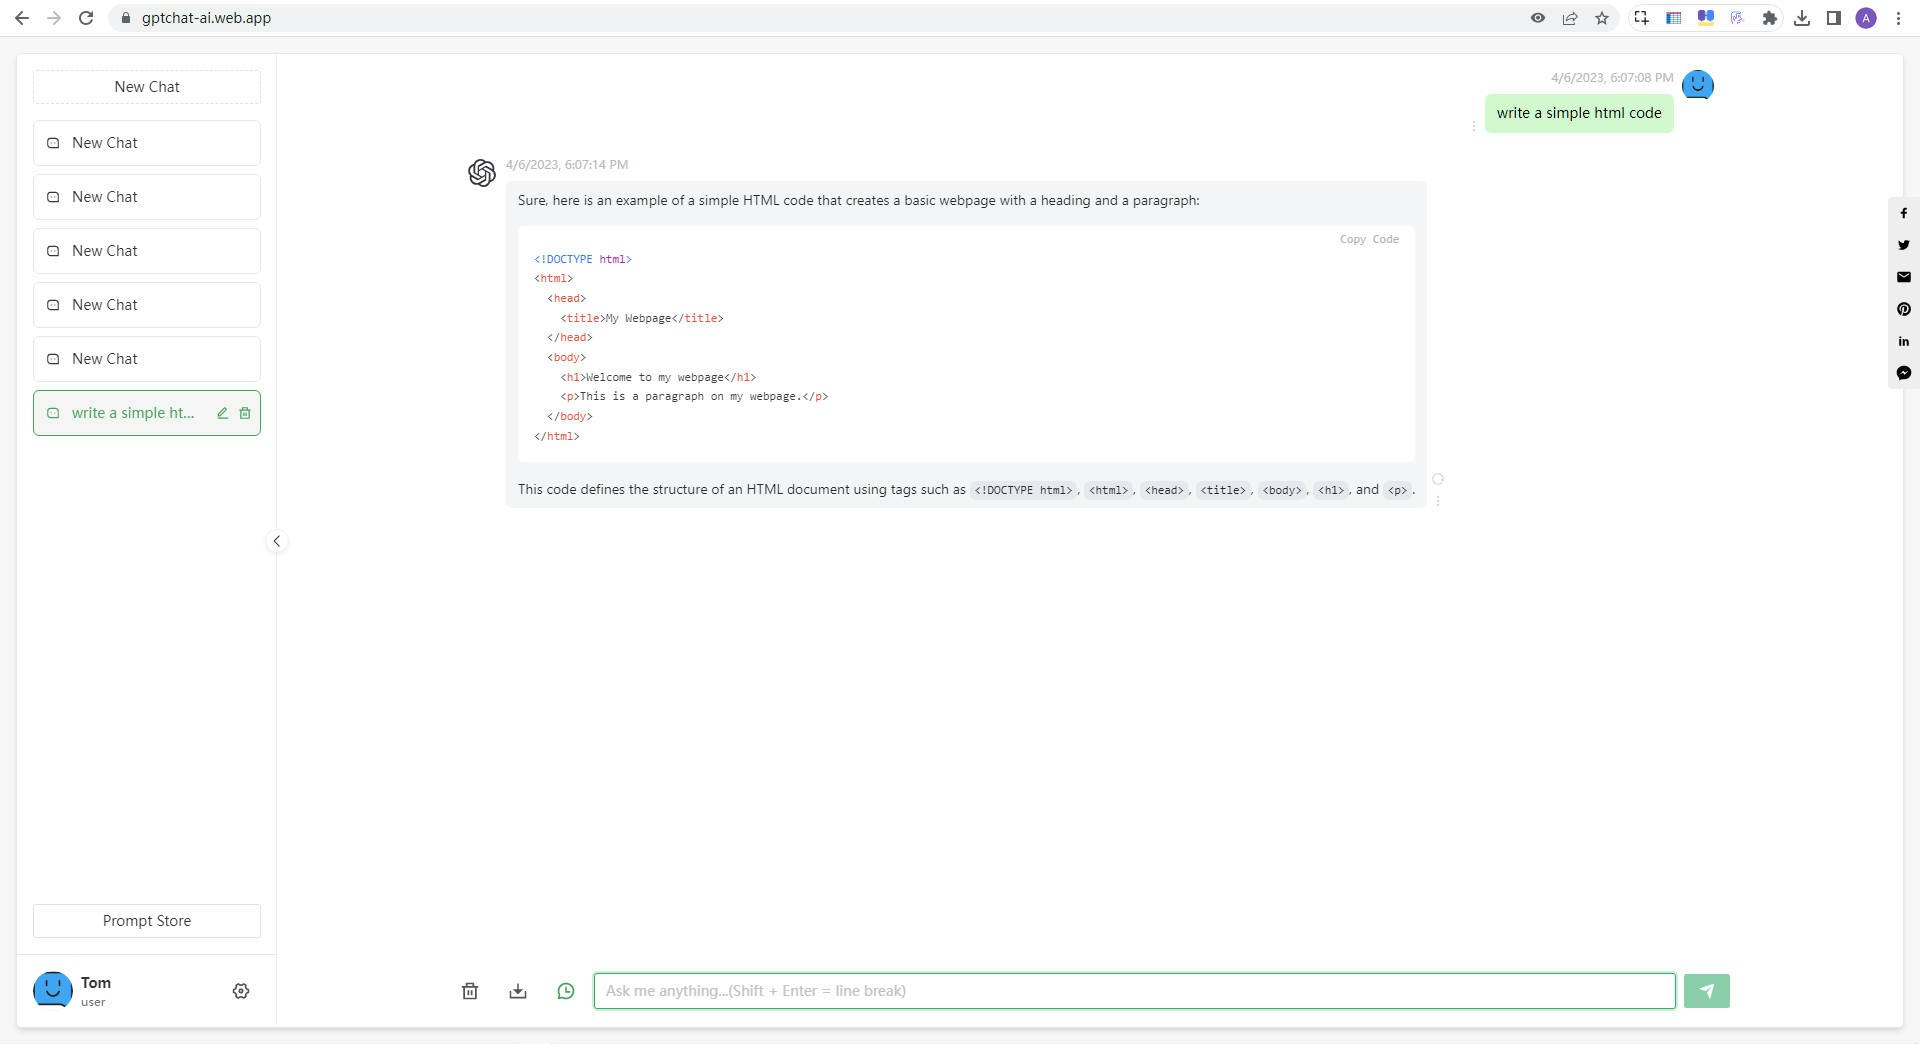Click the 4/6/2023, 6:07:08 PM timestamp
1920x1044 pixels.
(1612, 78)
